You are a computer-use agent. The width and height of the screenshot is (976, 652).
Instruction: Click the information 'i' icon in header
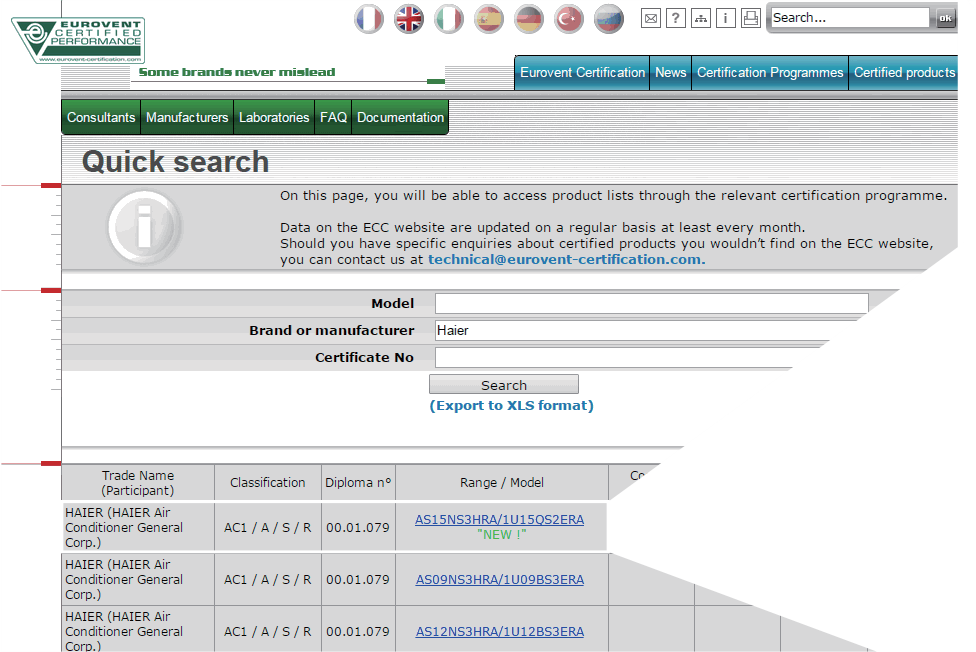(726, 18)
